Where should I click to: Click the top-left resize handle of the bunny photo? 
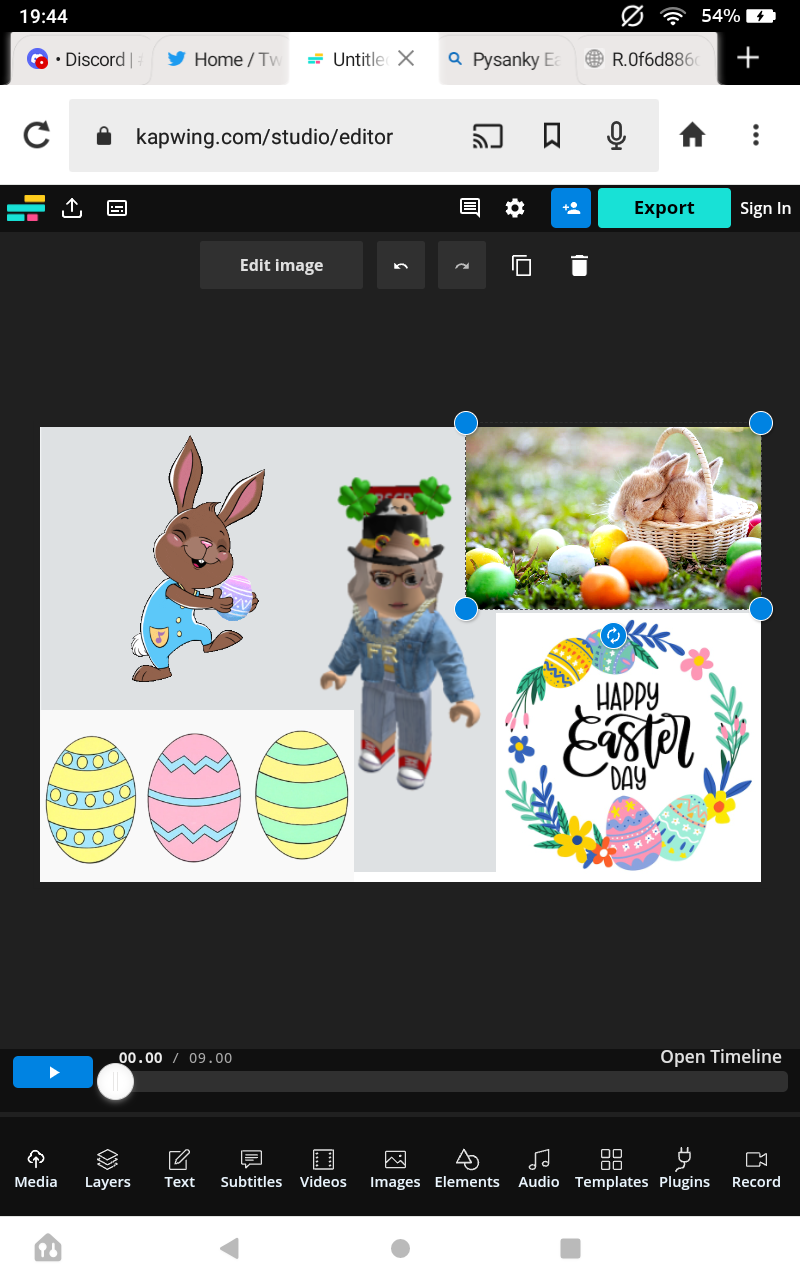[466, 422]
